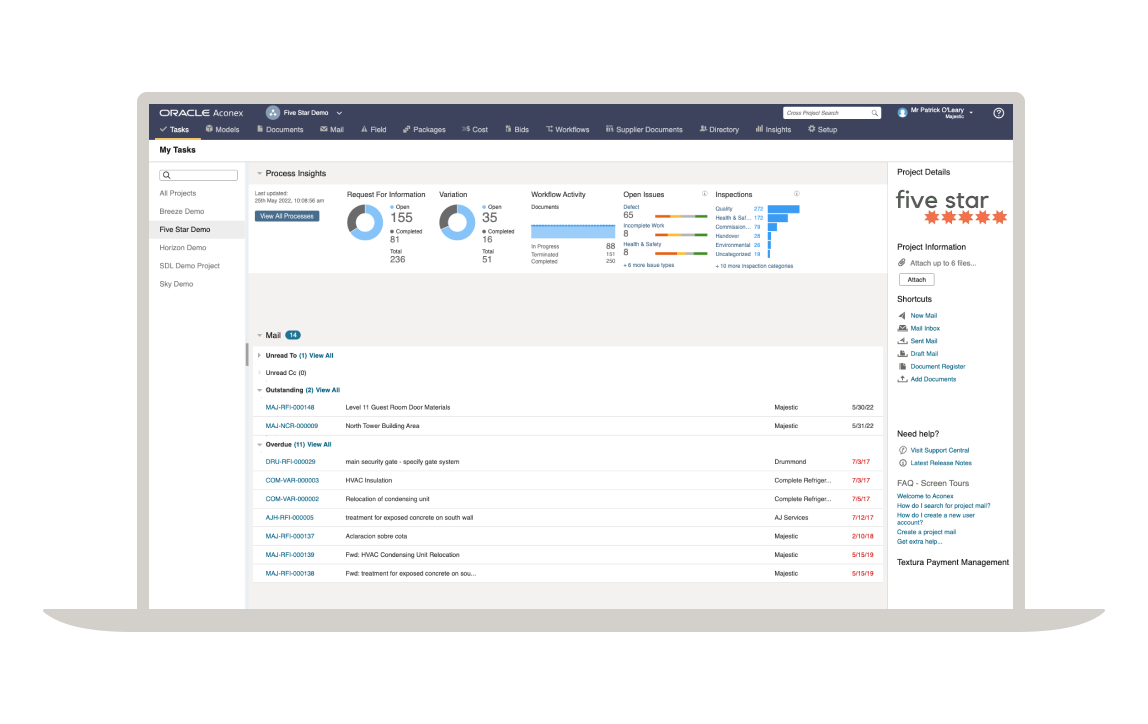Click the Variation donut chart

[x=457, y=223]
